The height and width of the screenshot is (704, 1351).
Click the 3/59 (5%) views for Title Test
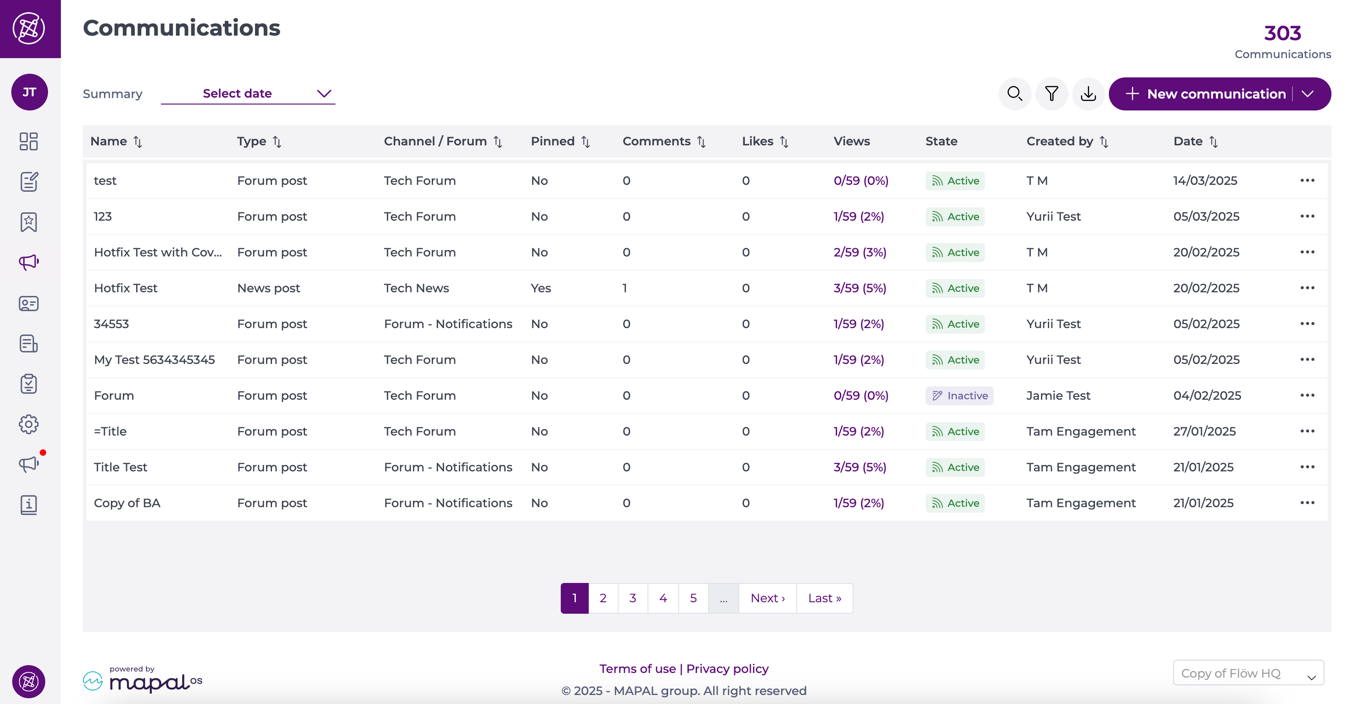(859, 467)
